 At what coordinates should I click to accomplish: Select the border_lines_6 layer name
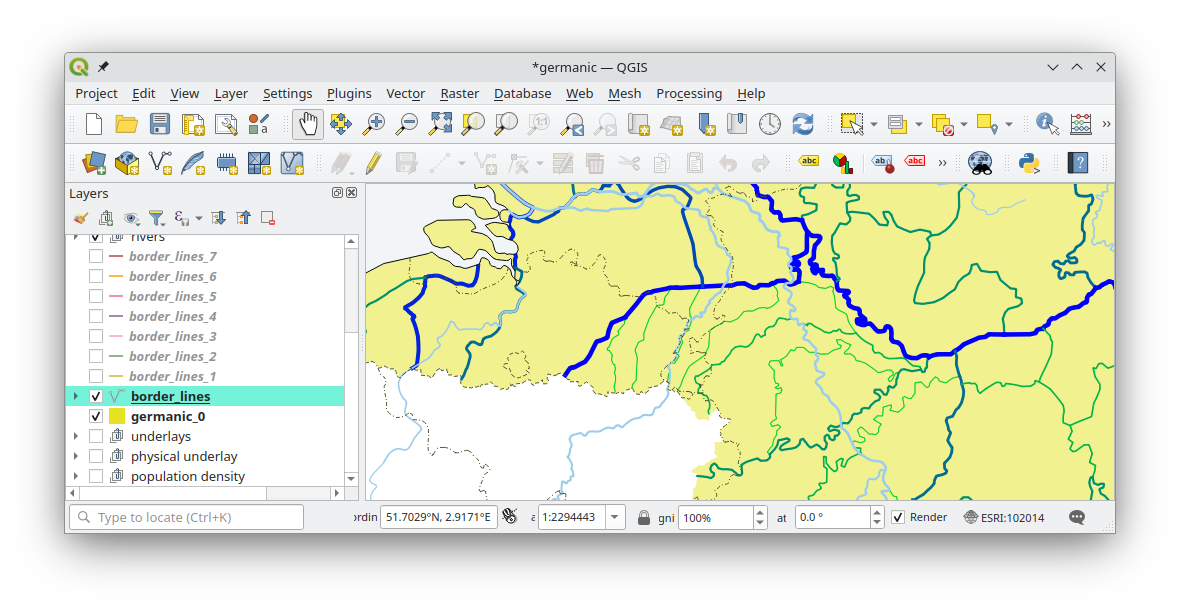click(172, 276)
